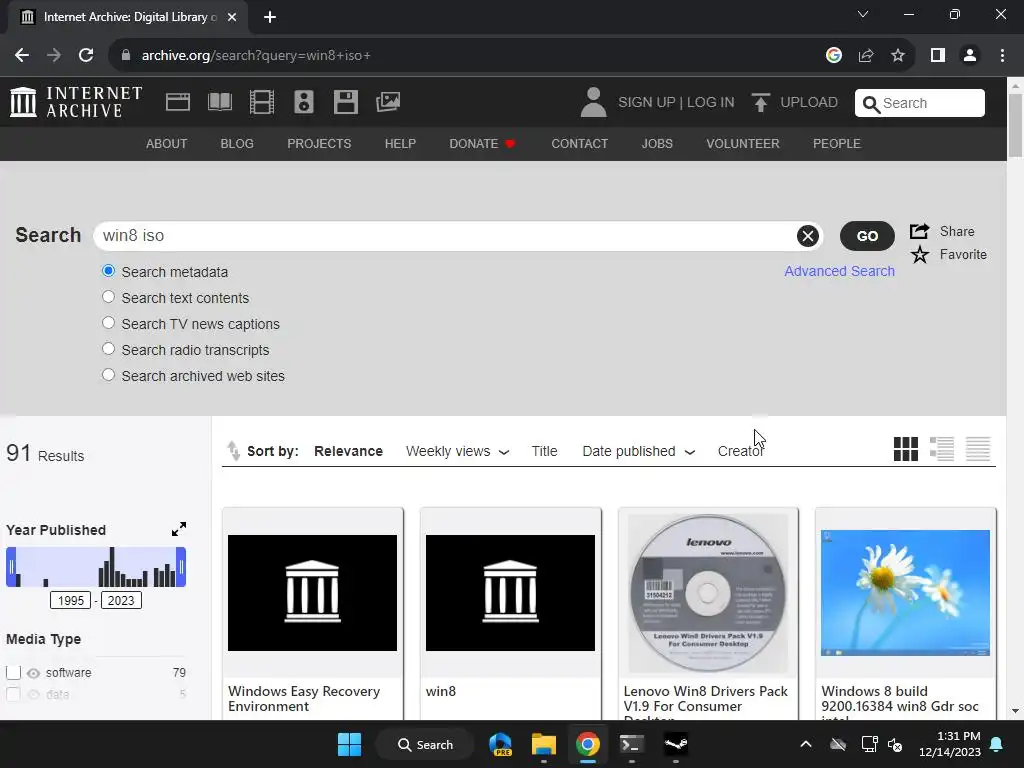Image resolution: width=1024 pixels, height=768 pixels.
Task: Open the BLOG menu item
Action: click(237, 144)
